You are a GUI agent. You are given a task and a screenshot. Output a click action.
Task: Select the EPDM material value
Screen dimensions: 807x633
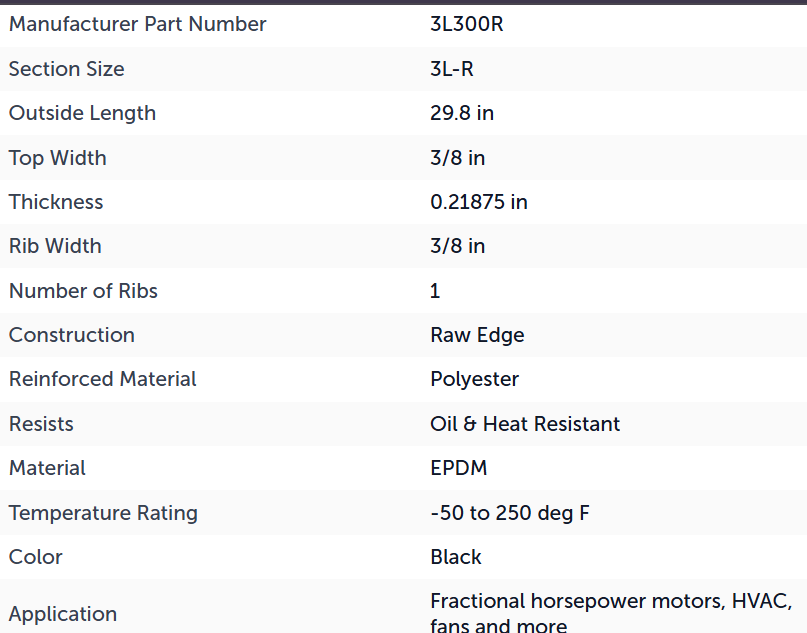coord(459,468)
